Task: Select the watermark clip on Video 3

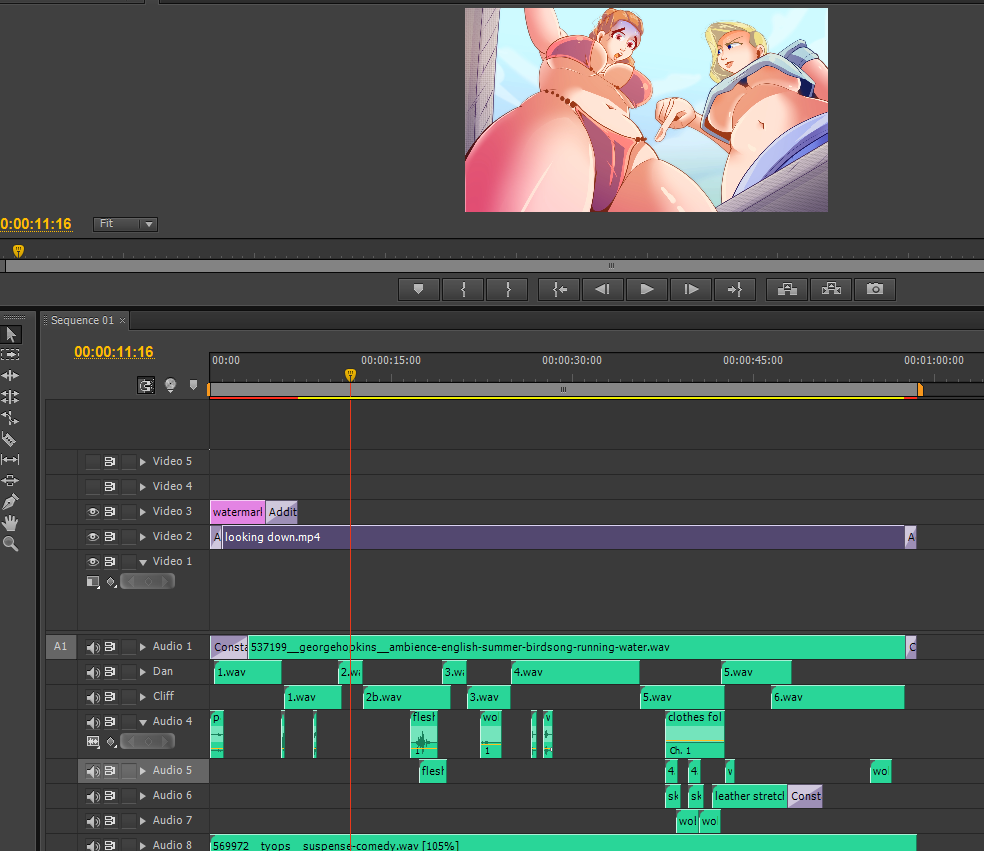Action: [237, 512]
